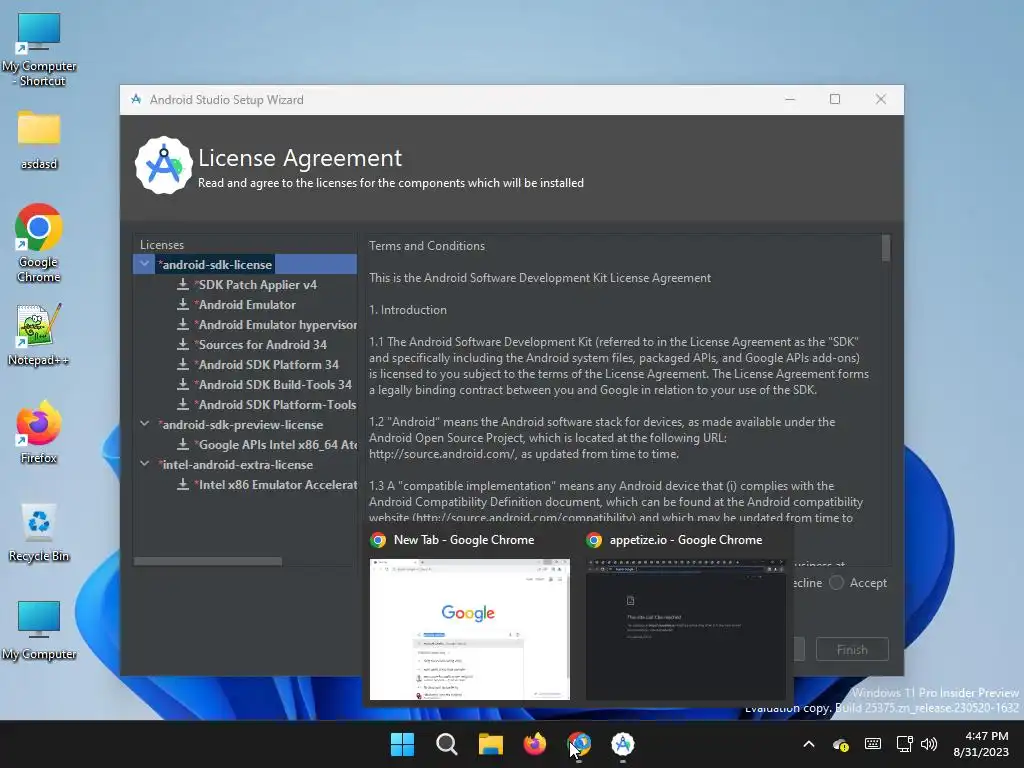
Task: Open the clock and date flyout
Action: [x=981, y=744]
